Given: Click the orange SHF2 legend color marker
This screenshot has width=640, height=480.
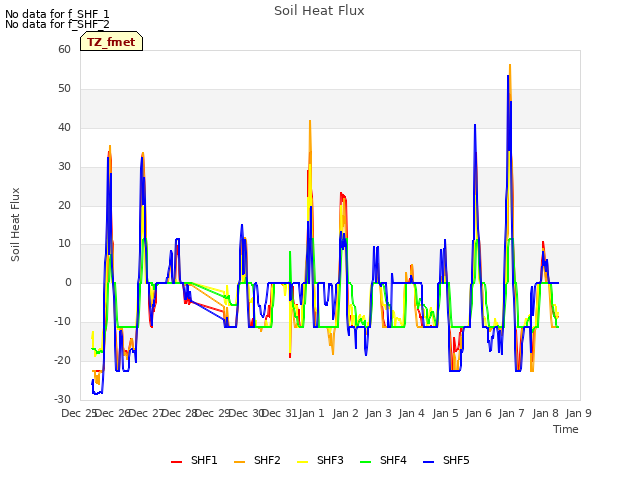Looking at the screenshot, I should (x=240, y=462).
